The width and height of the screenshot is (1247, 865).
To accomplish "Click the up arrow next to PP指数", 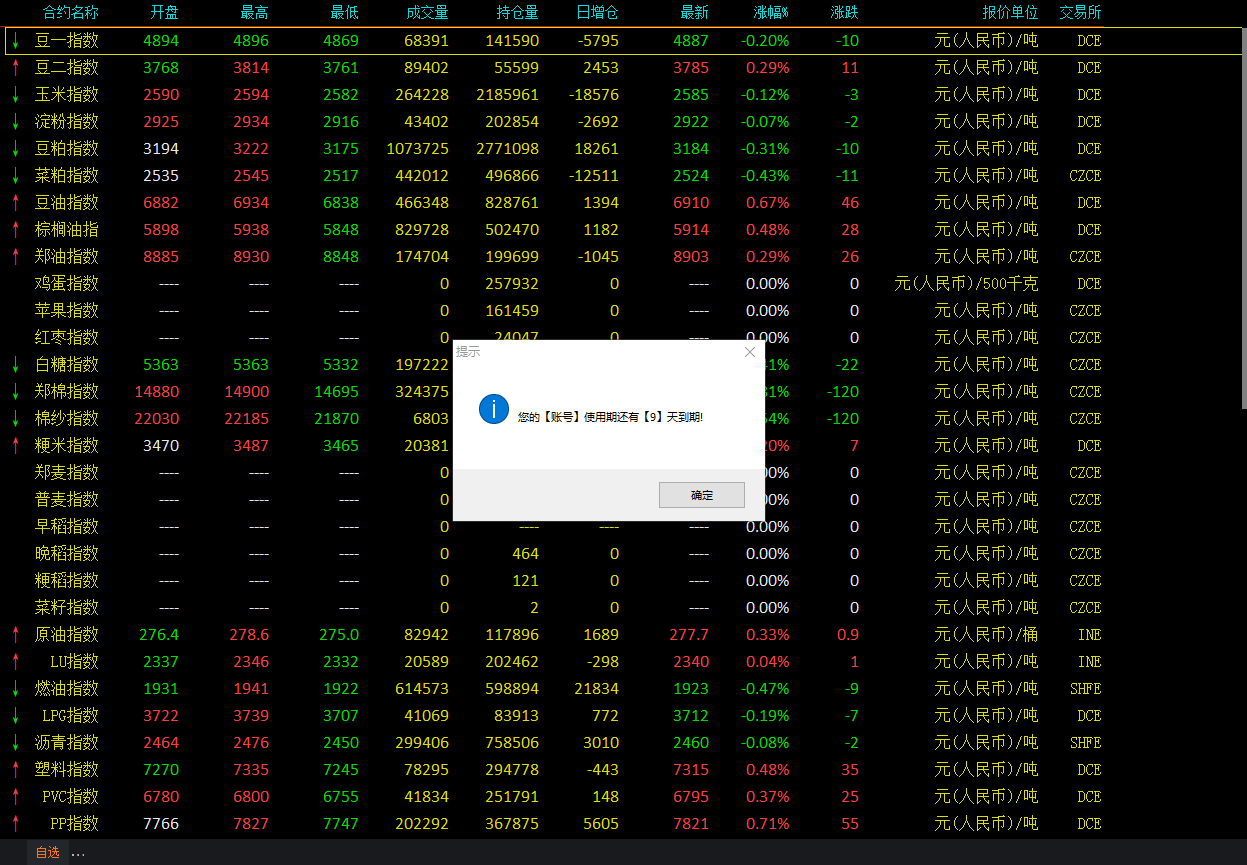I will [x=16, y=824].
